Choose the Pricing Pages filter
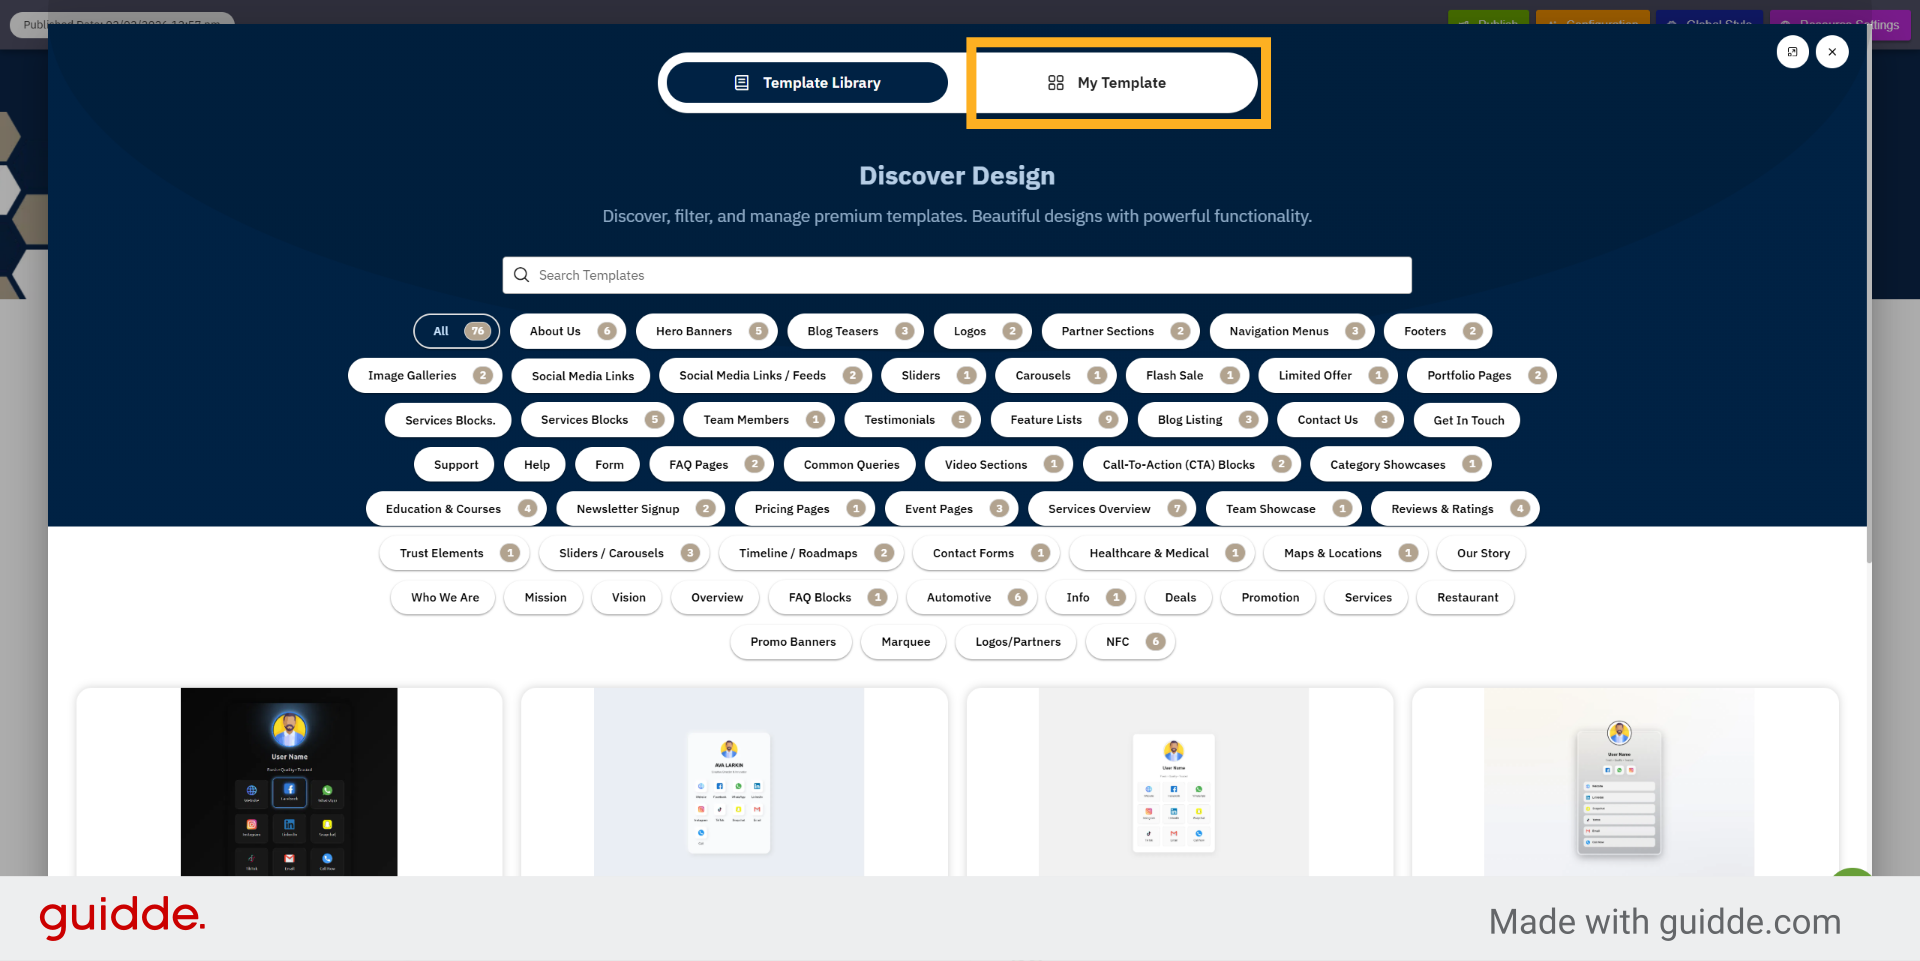Image resolution: width=1920 pixels, height=961 pixels. click(804, 509)
